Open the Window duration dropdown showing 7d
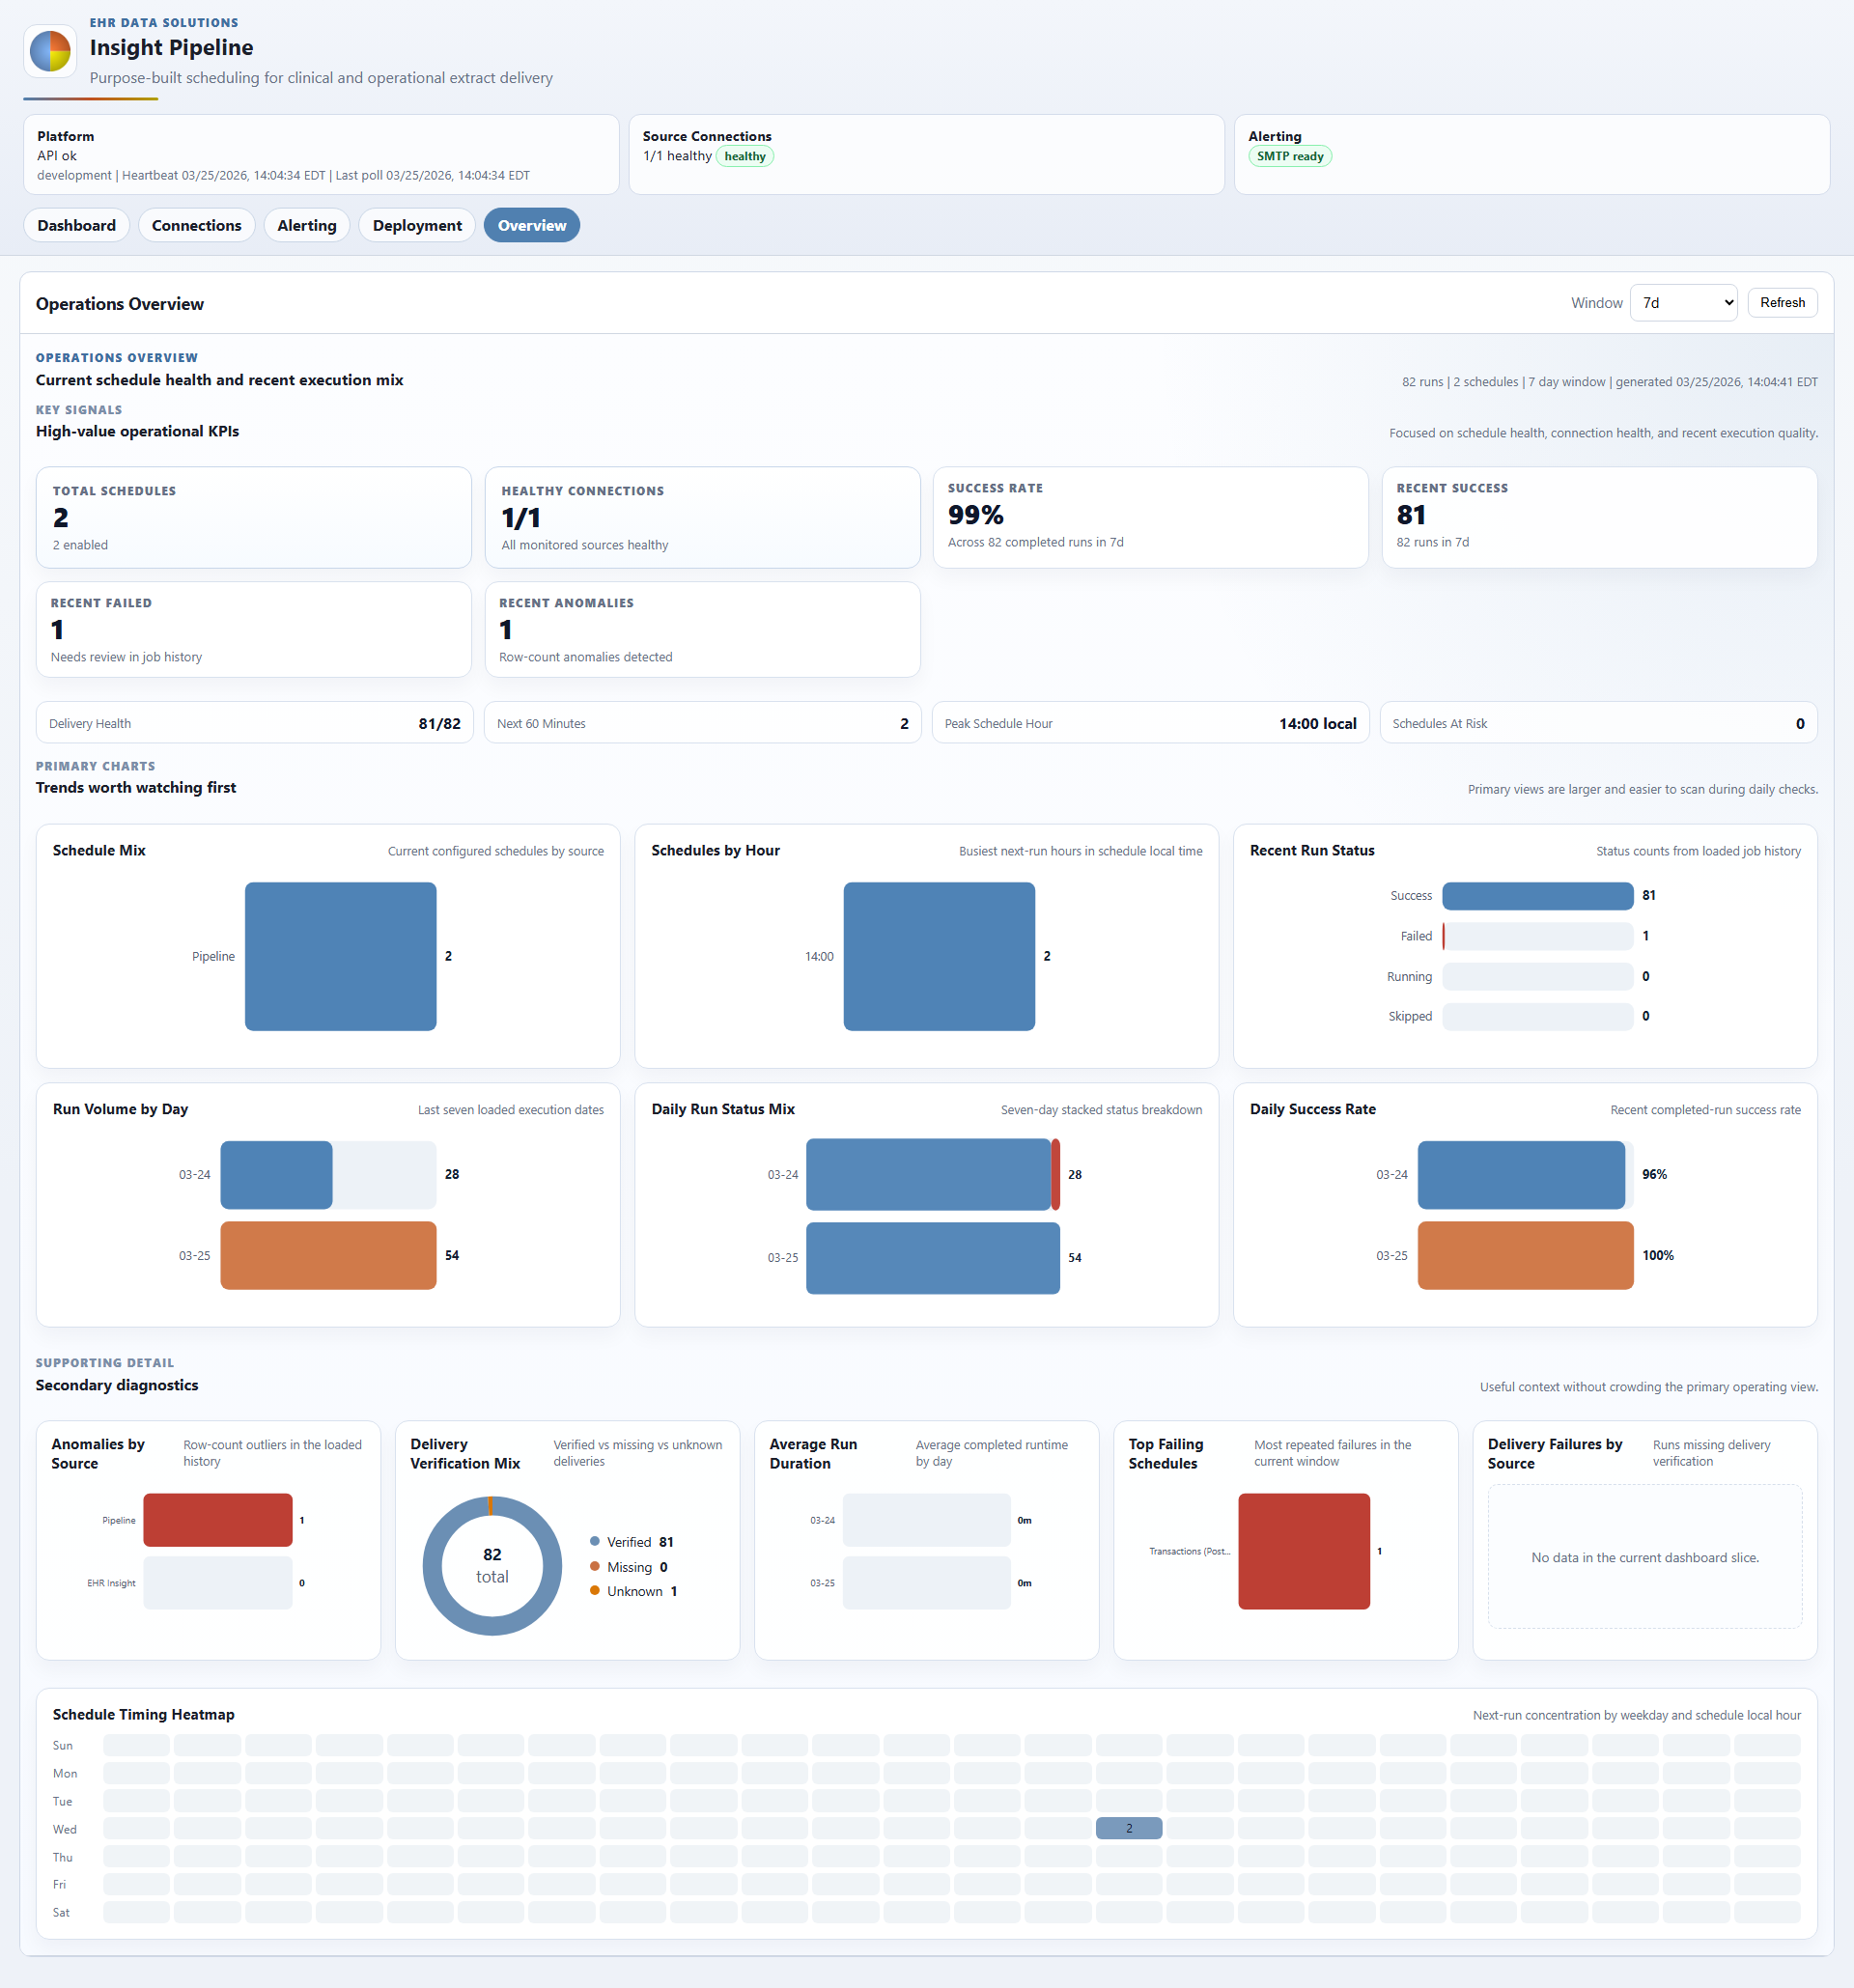Image resolution: width=1854 pixels, height=1988 pixels. pos(1683,302)
